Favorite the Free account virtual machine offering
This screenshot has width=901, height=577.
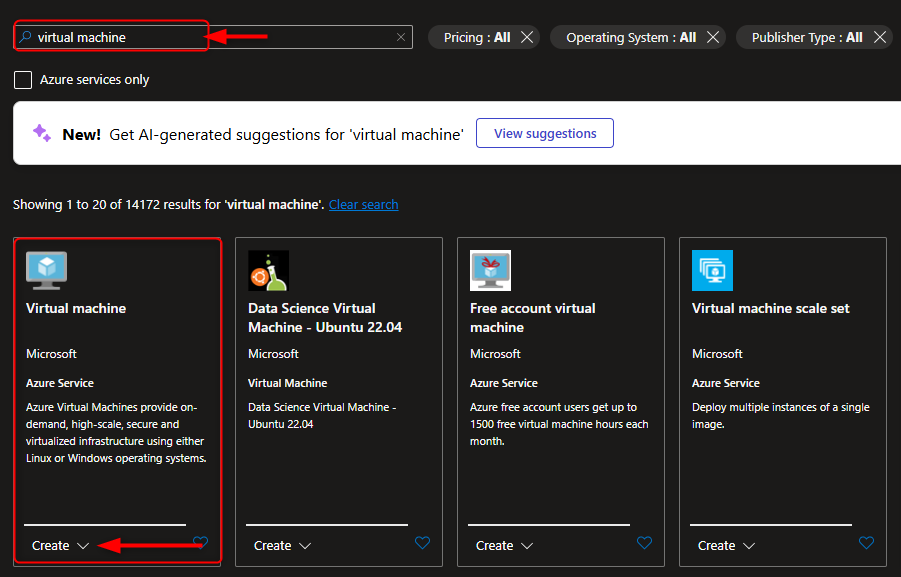(644, 543)
